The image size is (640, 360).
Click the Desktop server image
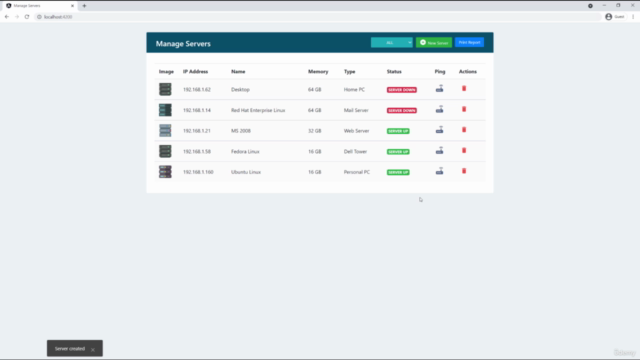(x=165, y=89)
